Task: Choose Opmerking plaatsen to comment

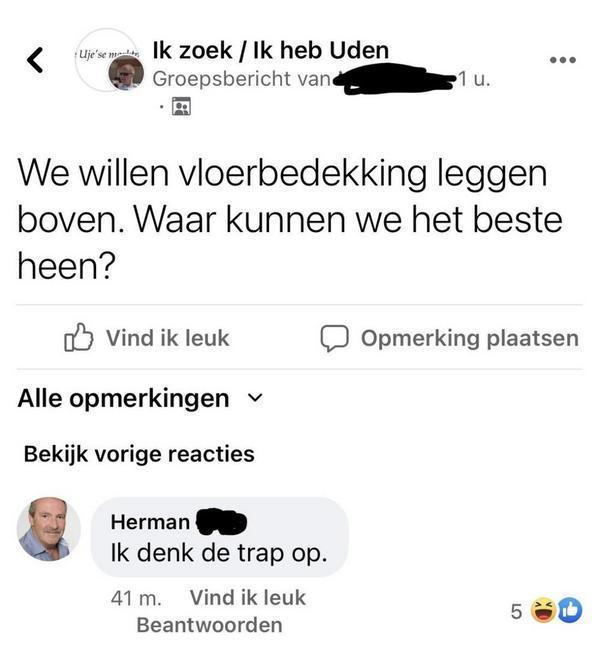Action: pyautogui.click(x=470, y=338)
